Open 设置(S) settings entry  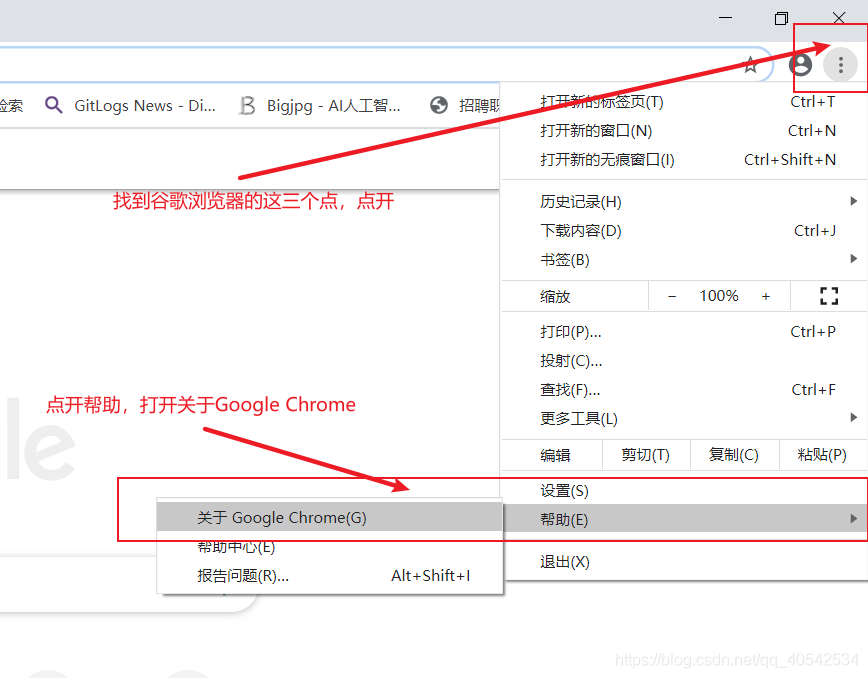(x=684, y=491)
